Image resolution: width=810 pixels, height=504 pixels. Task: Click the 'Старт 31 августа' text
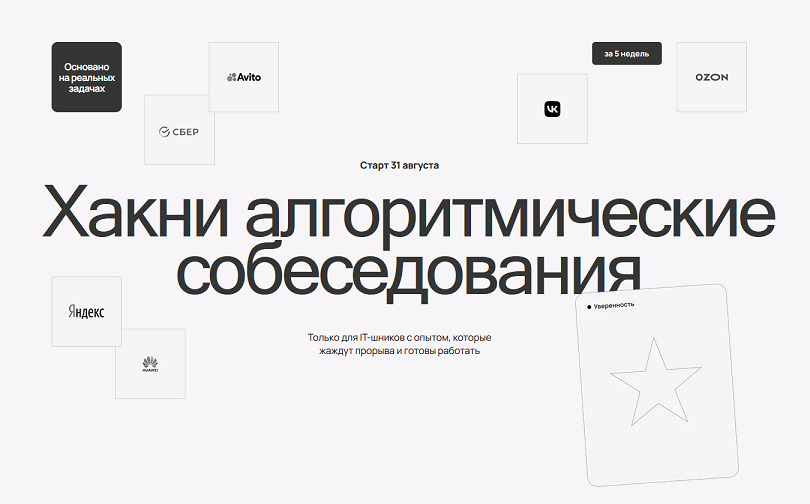pos(399,165)
